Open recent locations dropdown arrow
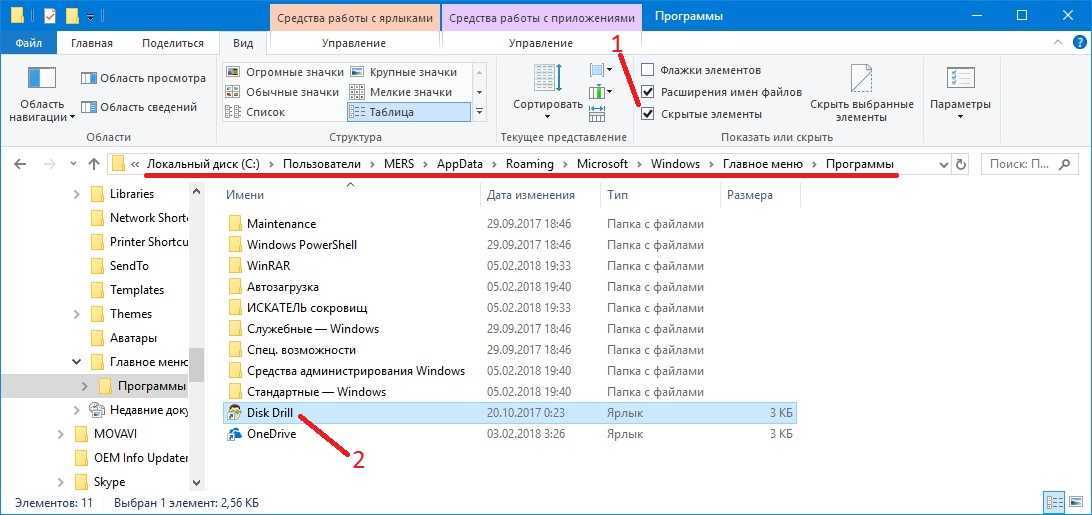 point(74,164)
